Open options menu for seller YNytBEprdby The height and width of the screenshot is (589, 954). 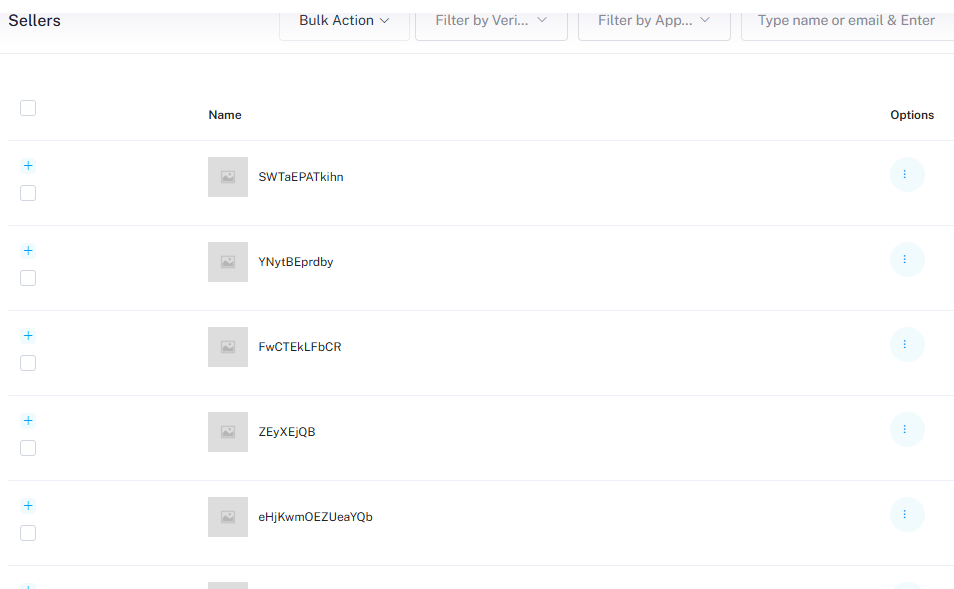(x=906, y=259)
